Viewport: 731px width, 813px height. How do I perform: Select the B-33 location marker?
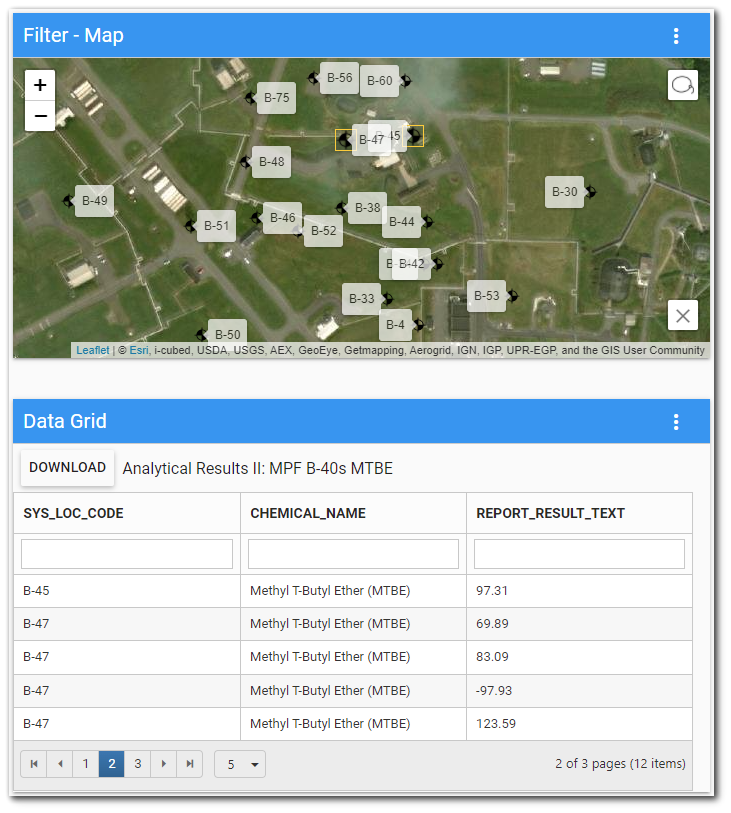387,299
